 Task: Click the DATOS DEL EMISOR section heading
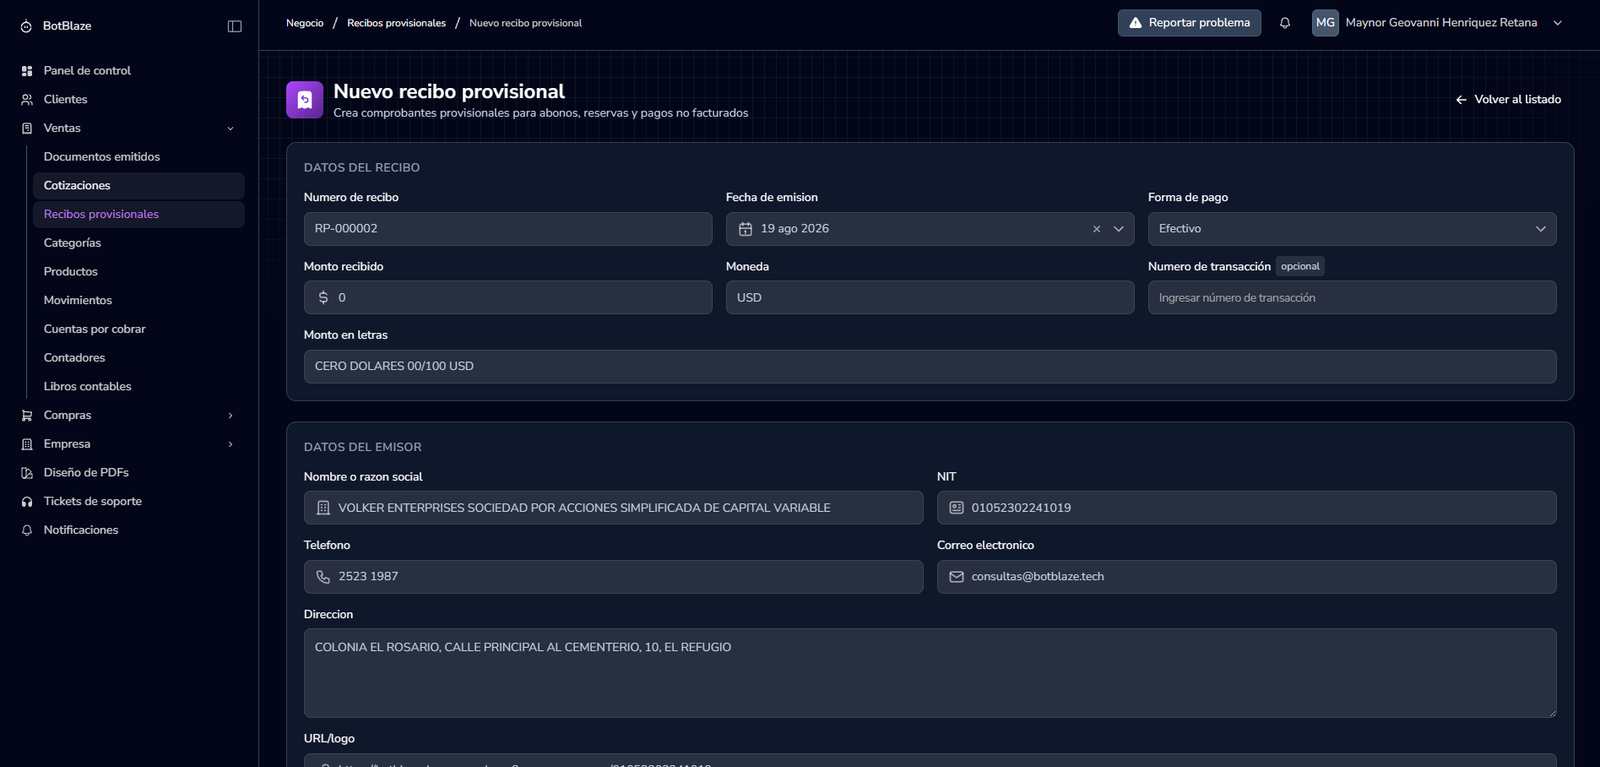(x=363, y=447)
